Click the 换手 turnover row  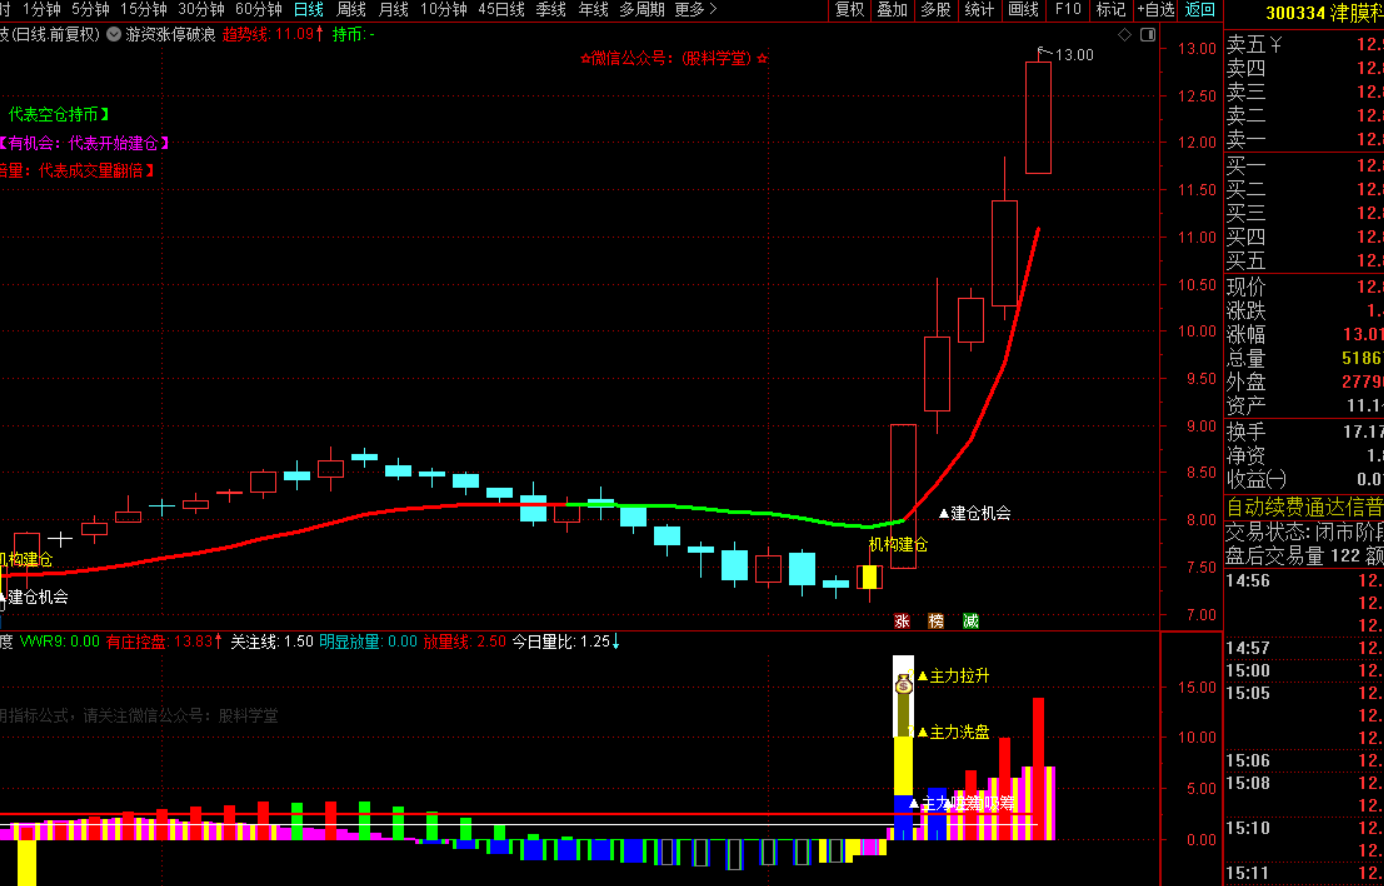tap(1304, 432)
